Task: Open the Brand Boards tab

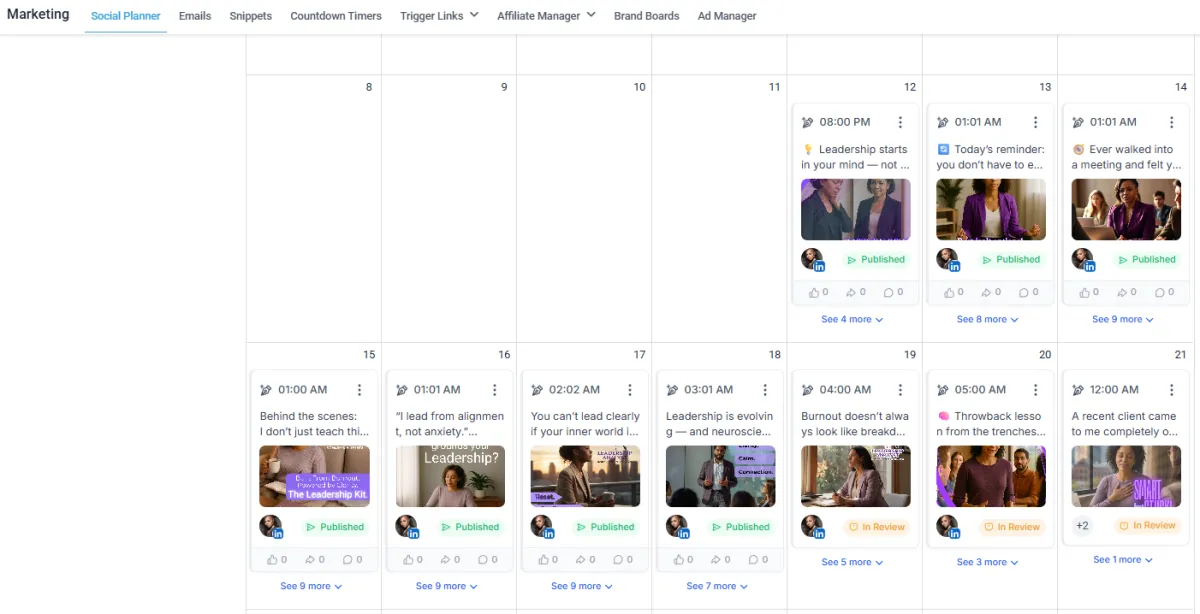Action: tap(646, 16)
